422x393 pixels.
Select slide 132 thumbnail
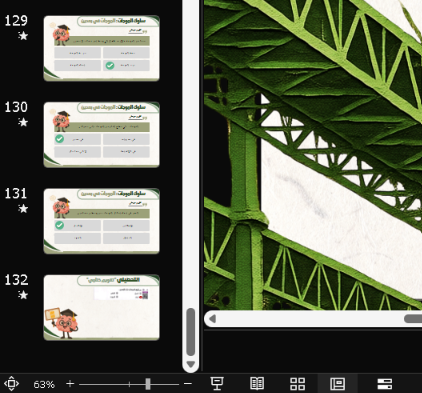point(101,307)
